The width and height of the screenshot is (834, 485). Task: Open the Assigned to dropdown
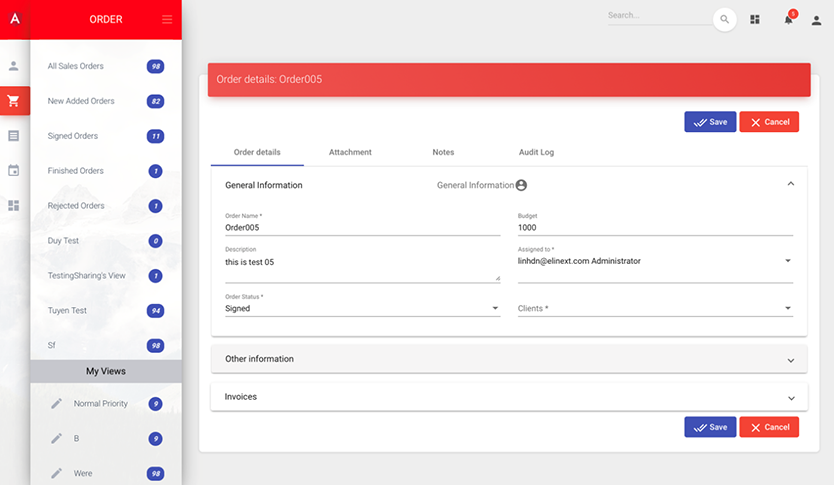pos(655,261)
